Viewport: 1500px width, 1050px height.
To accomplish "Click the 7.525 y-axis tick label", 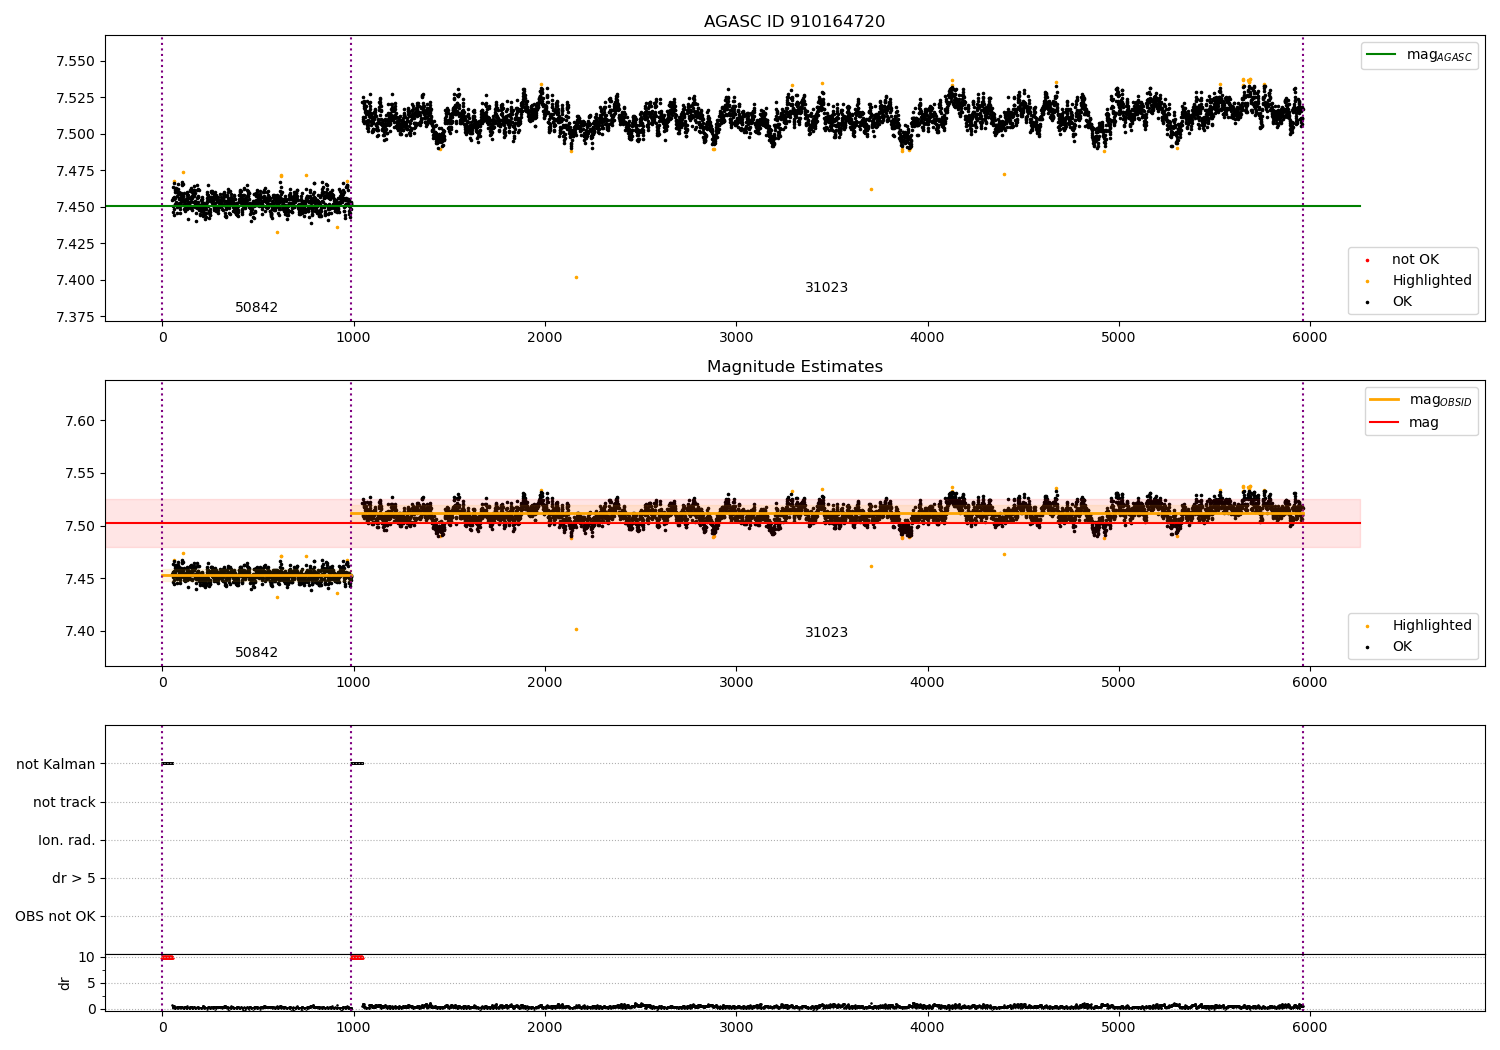I will tap(75, 98).
